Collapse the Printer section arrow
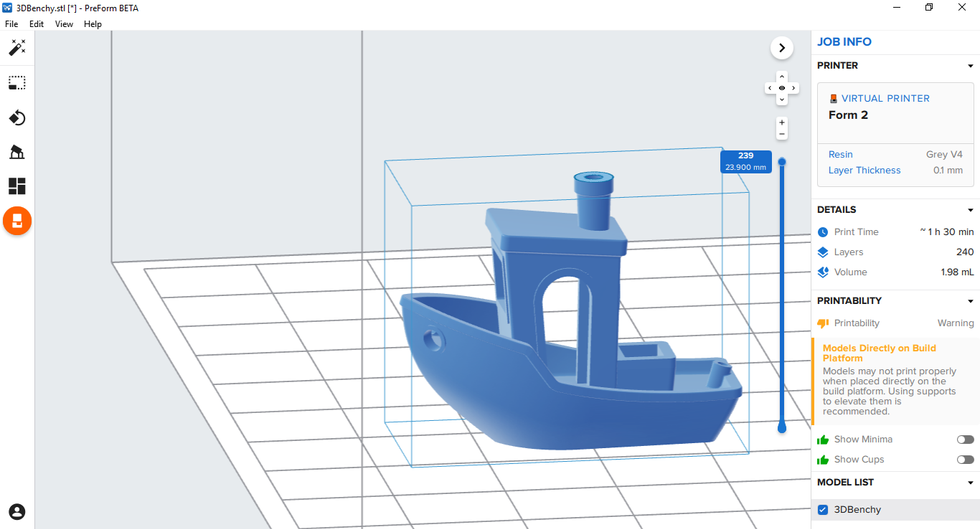 point(971,66)
